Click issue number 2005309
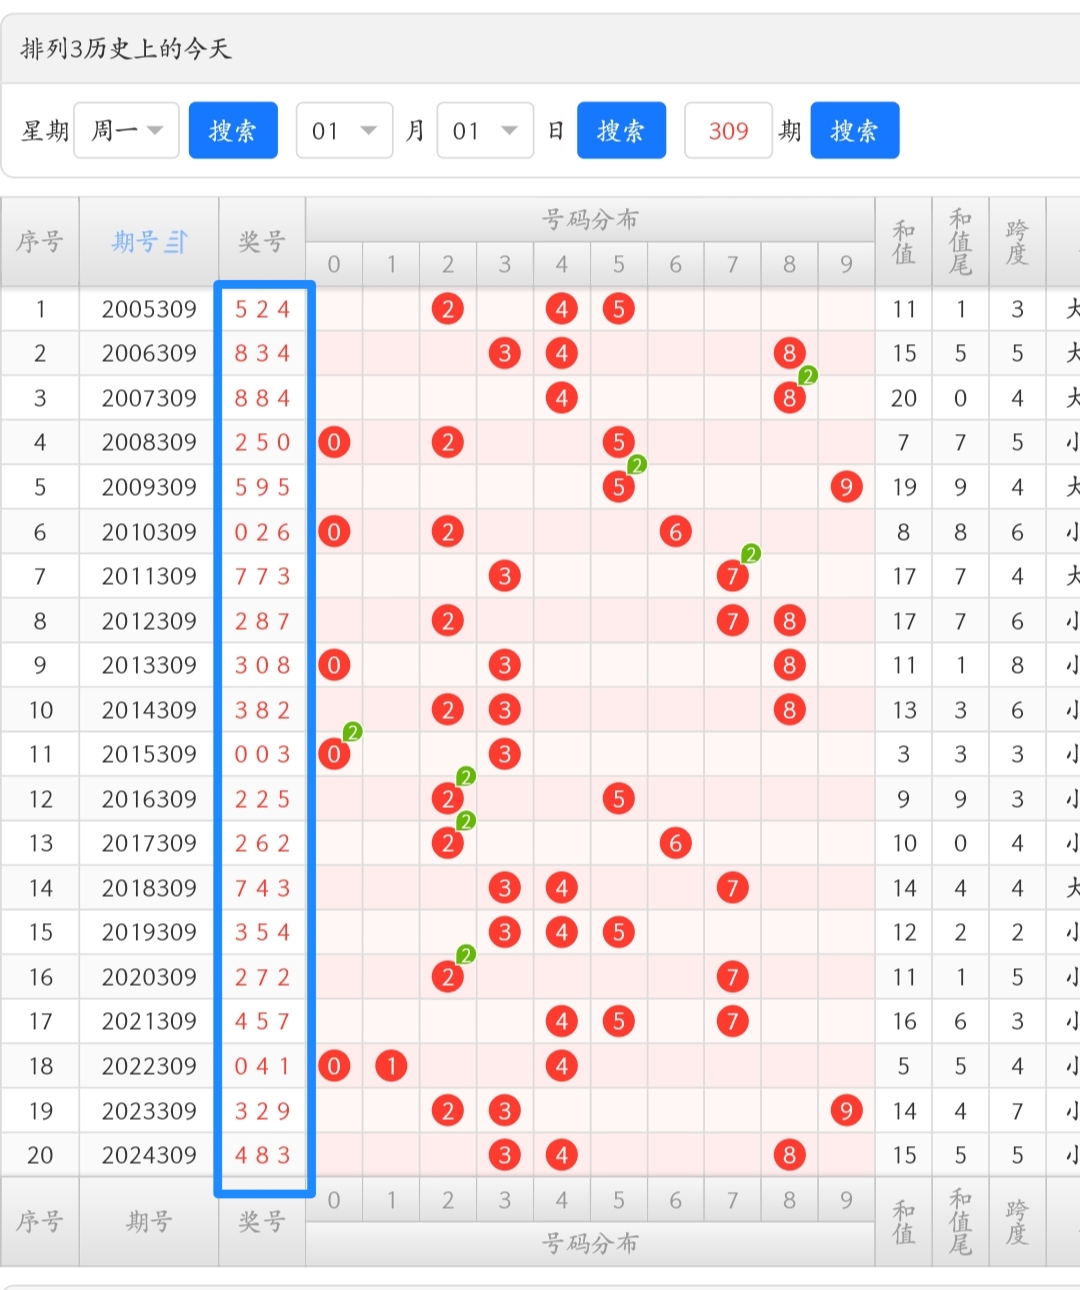The image size is (1080, 1290). tap(149, 309)
